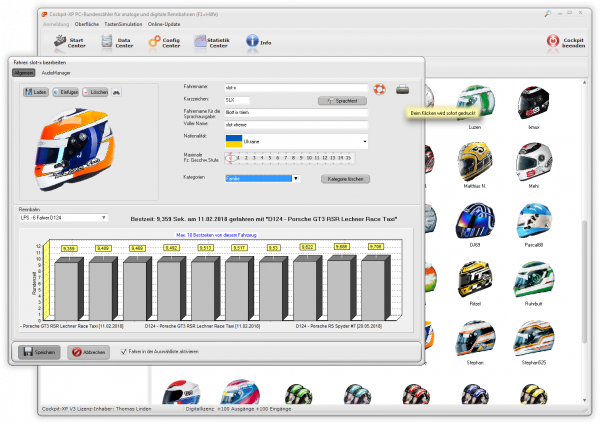Toggle 'Fahrer in der Auswahlliste aktivieren' checkbox
Screen dimensions: 600x424
point(123,351)
